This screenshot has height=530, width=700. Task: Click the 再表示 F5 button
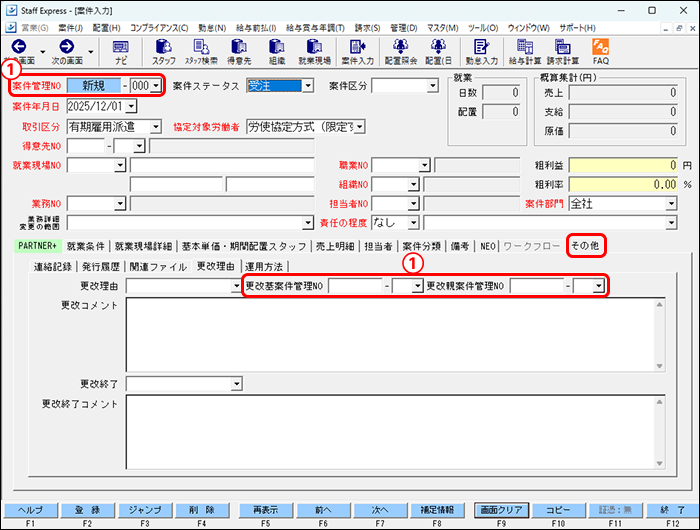tap(266, 510)
